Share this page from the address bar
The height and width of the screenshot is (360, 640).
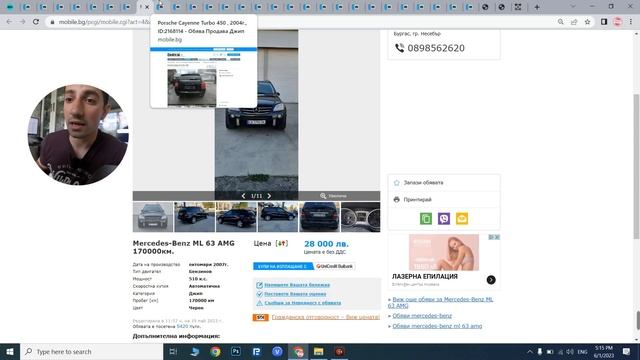coord(574,22)
